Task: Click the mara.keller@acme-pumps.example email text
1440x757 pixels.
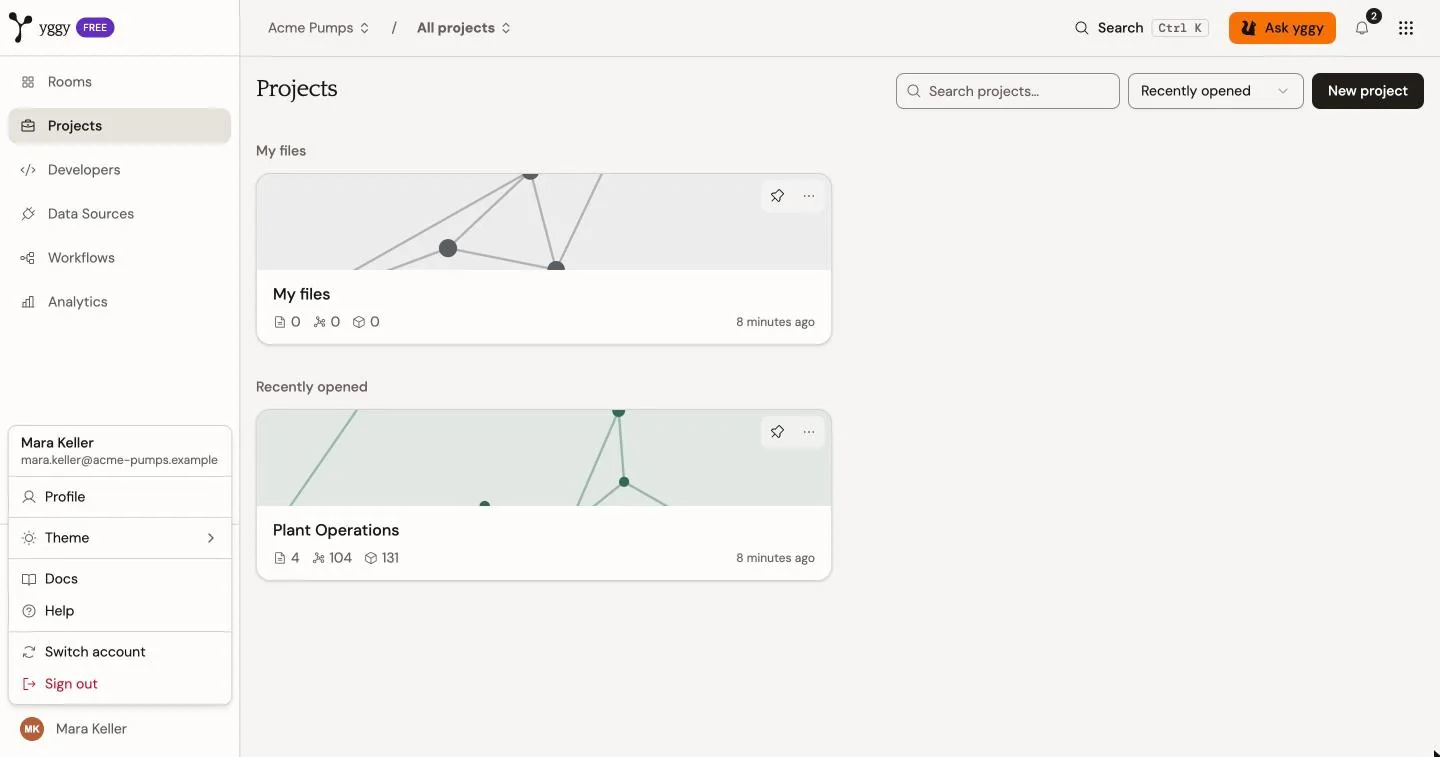Action: 119,461
